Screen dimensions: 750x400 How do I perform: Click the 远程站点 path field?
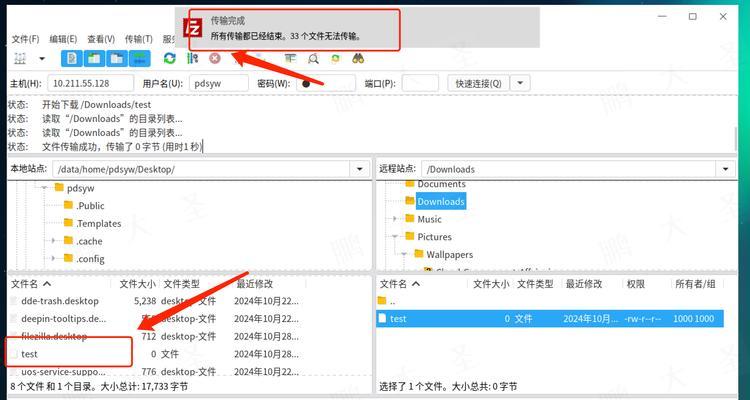tap(569, 169)
